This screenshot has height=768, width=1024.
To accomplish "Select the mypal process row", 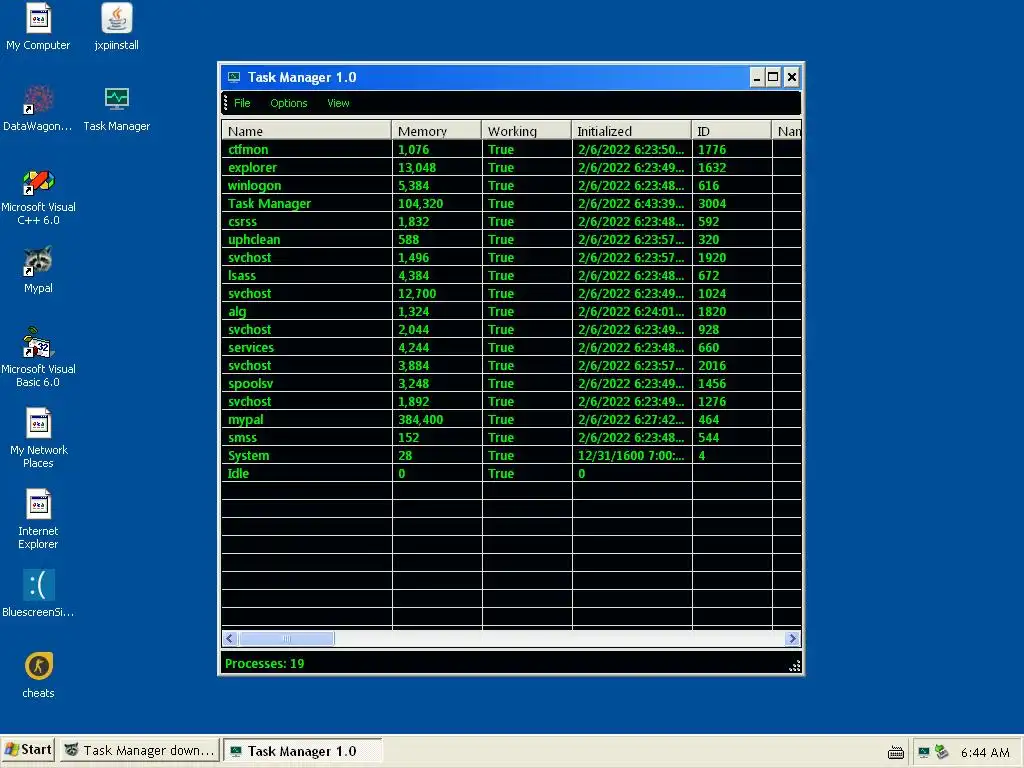I will pos(511,420).
